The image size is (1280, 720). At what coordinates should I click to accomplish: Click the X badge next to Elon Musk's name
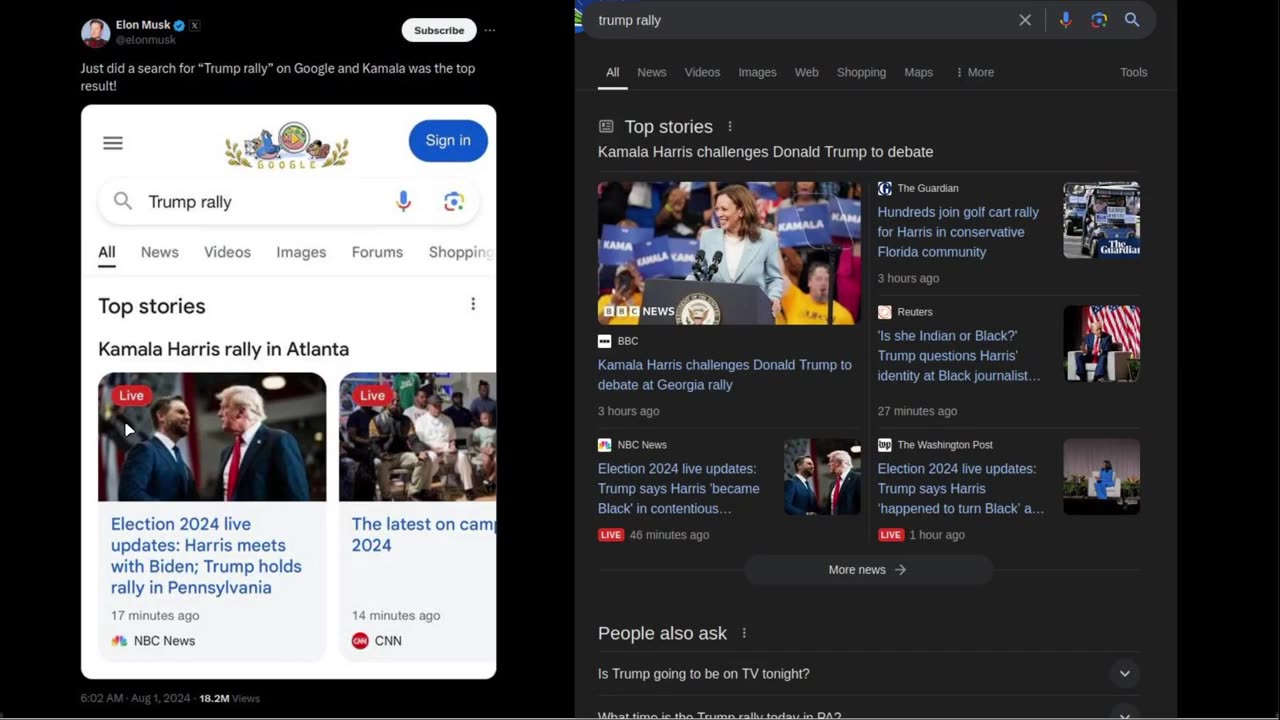click(x=195, y=25)
